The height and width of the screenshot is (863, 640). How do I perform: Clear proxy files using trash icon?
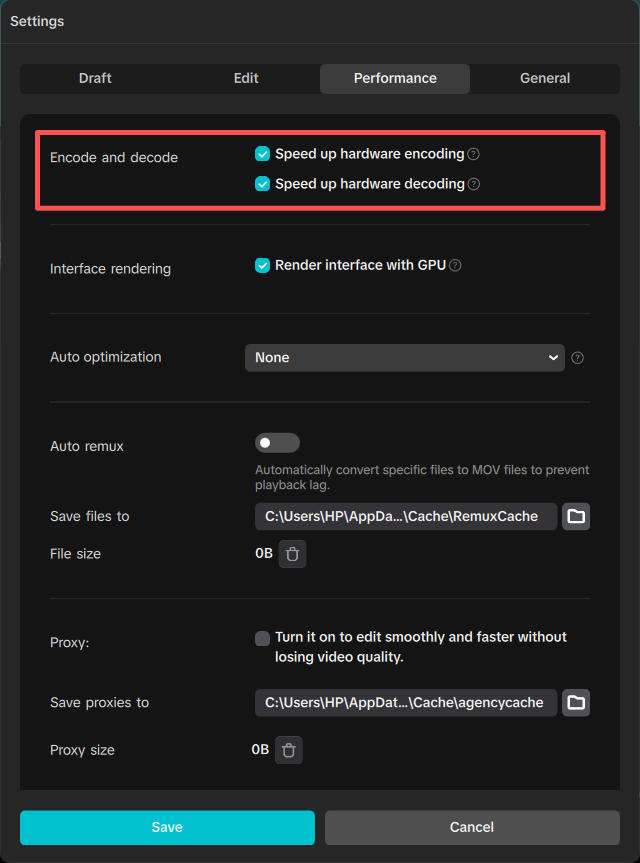click(x=288, y=750)
